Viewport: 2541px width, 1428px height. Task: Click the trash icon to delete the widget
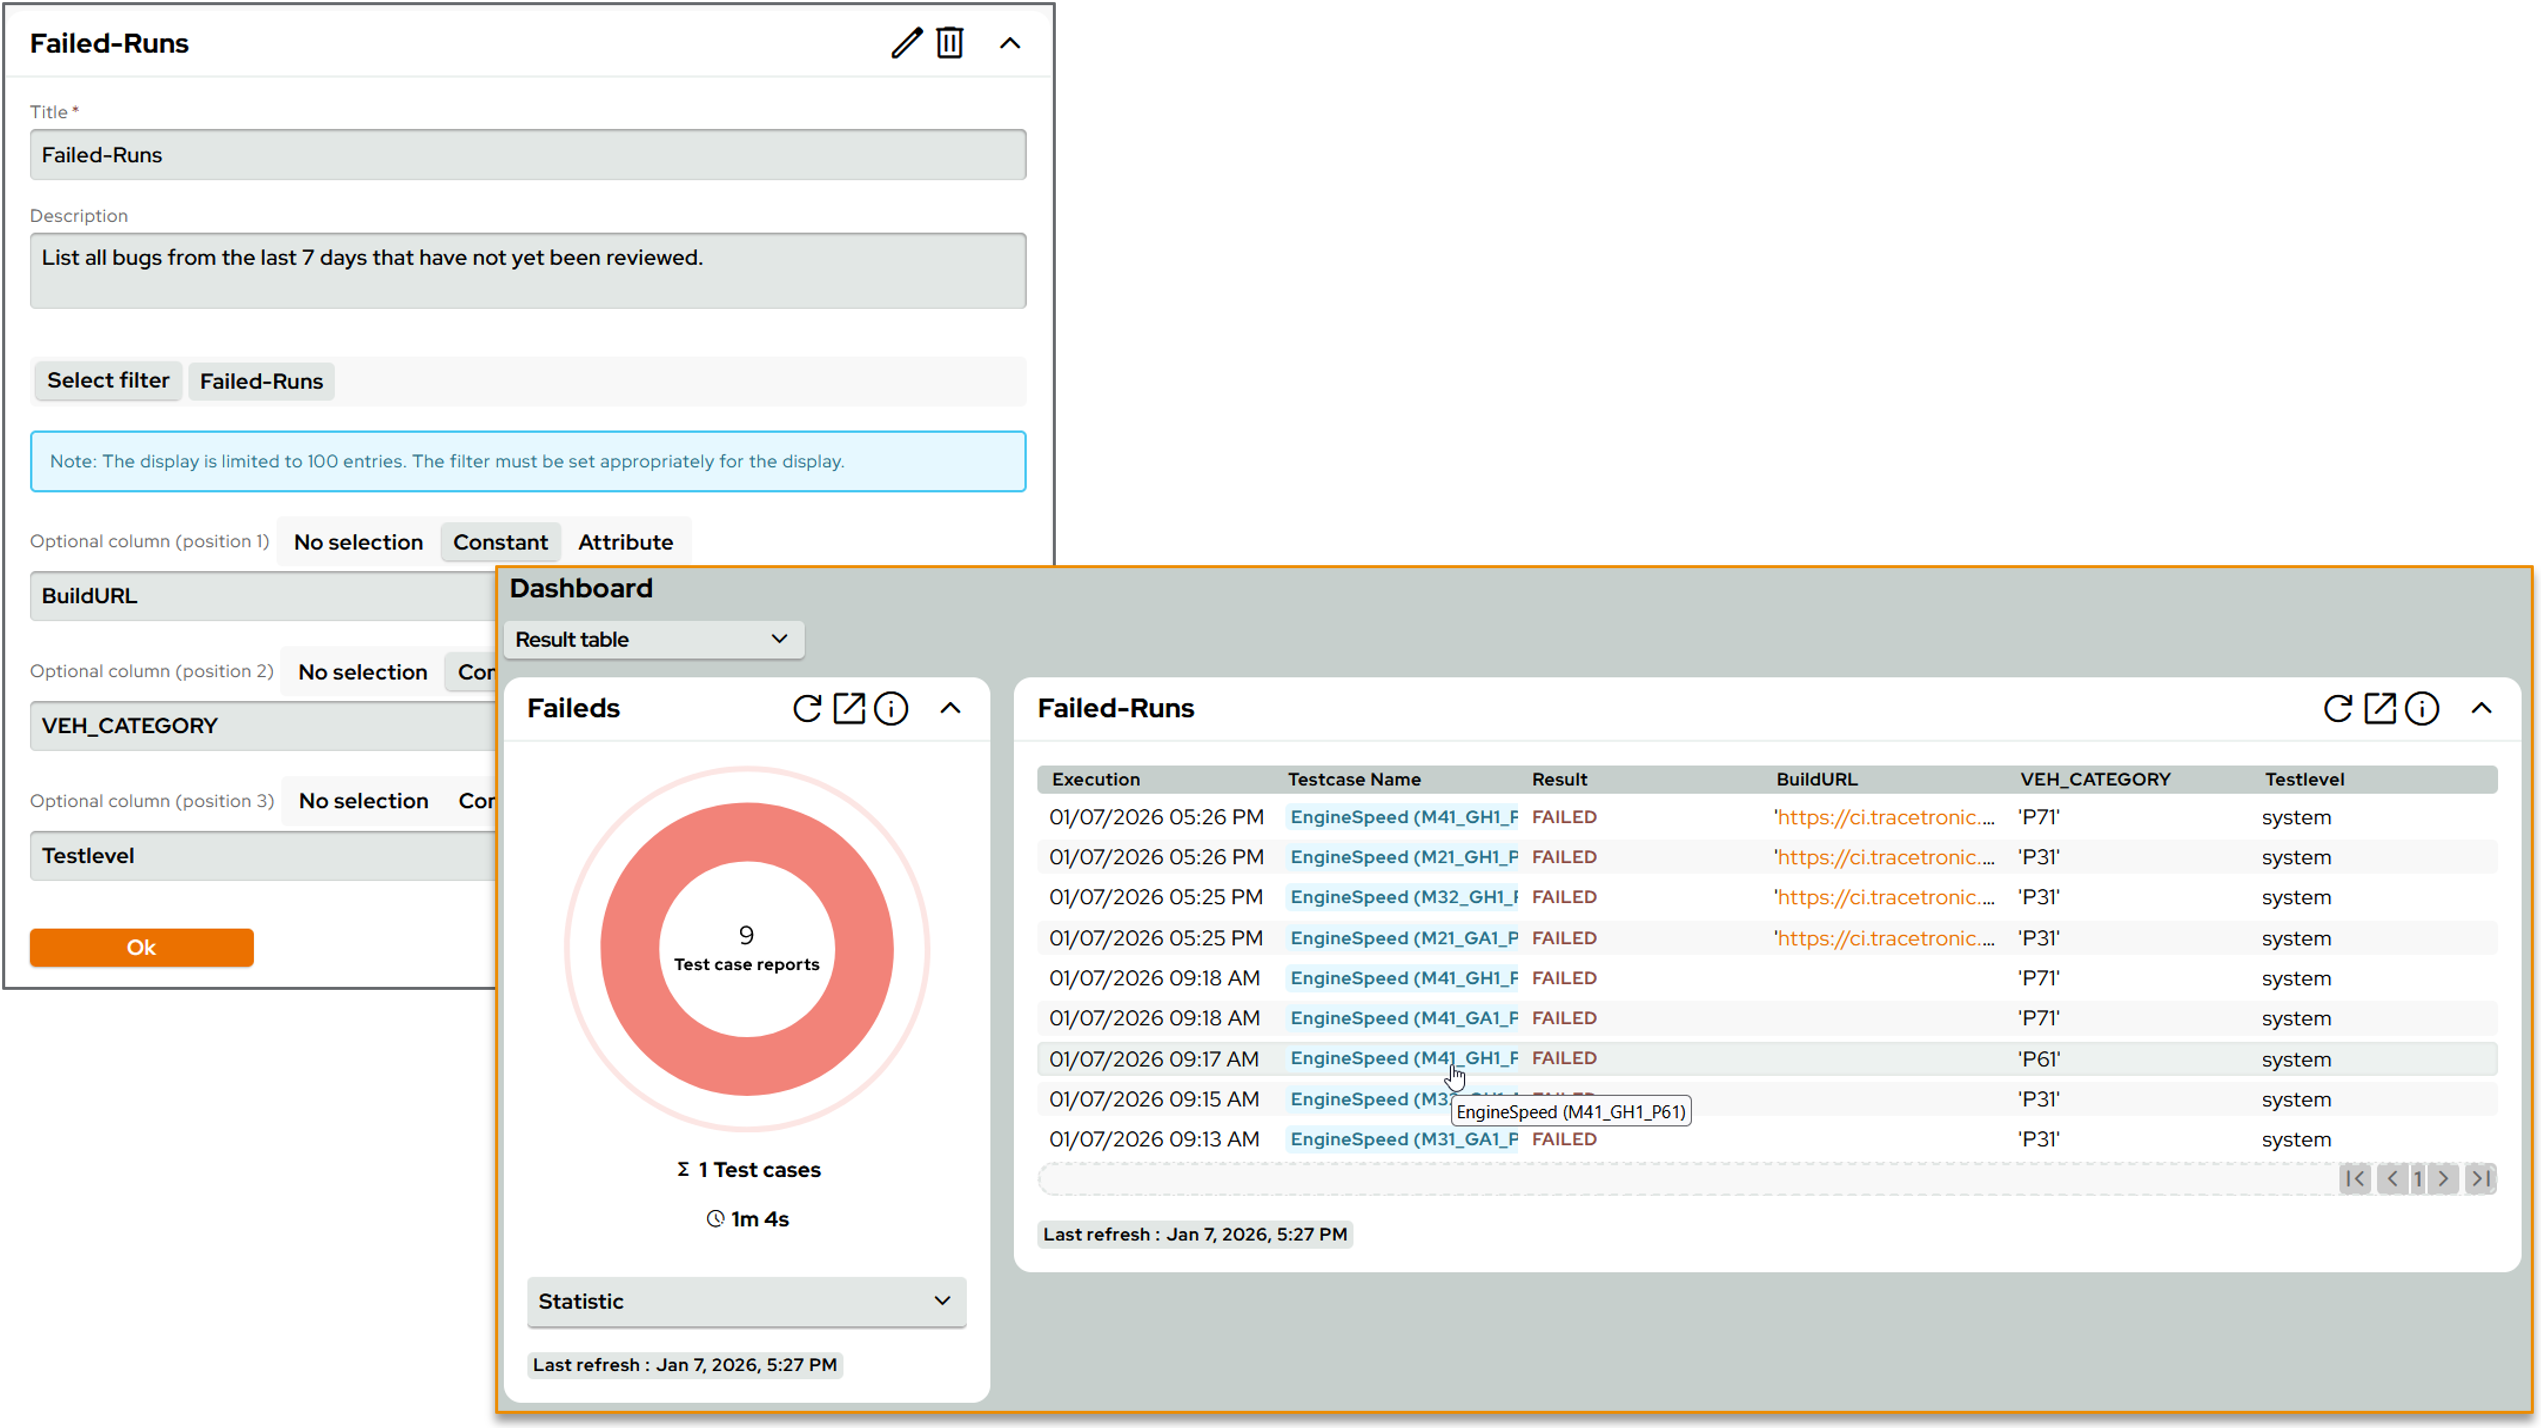(950, 42)
